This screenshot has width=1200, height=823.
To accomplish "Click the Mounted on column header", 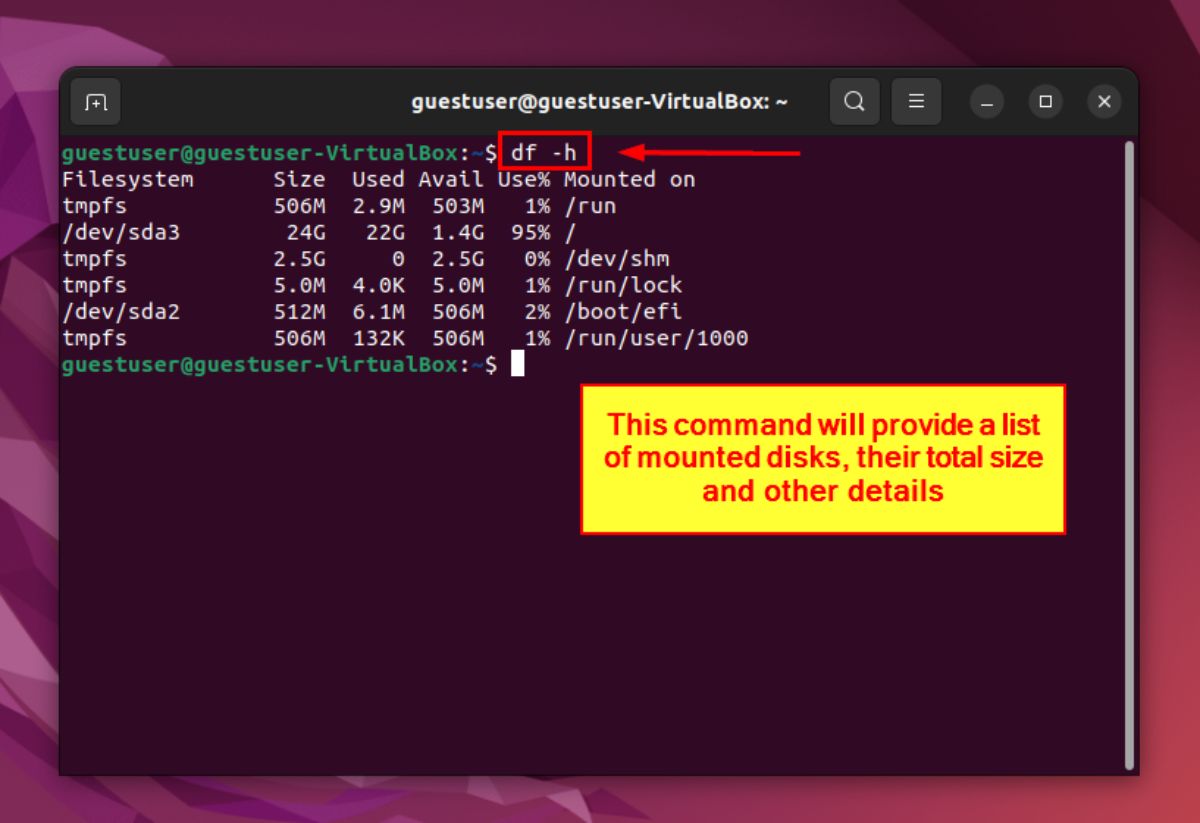I will 629,180.
